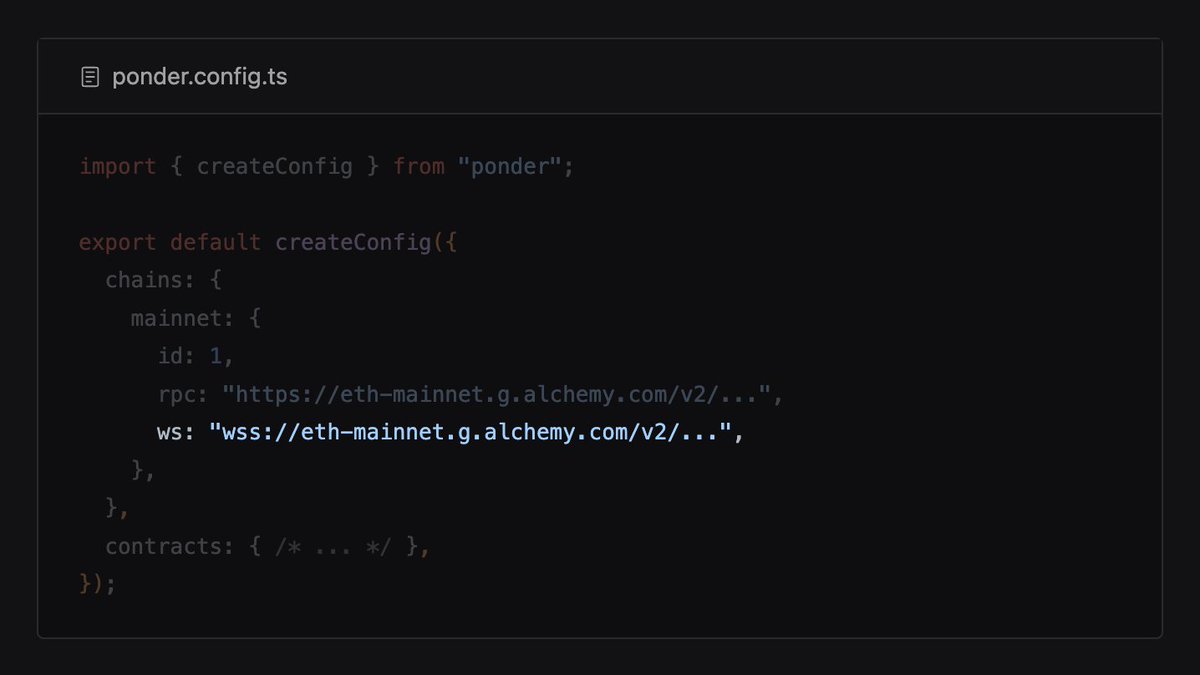Click the contracts: { /* ... */ } line
The width and height of the screenshot is (1200, 675).
tap(267, 547)
